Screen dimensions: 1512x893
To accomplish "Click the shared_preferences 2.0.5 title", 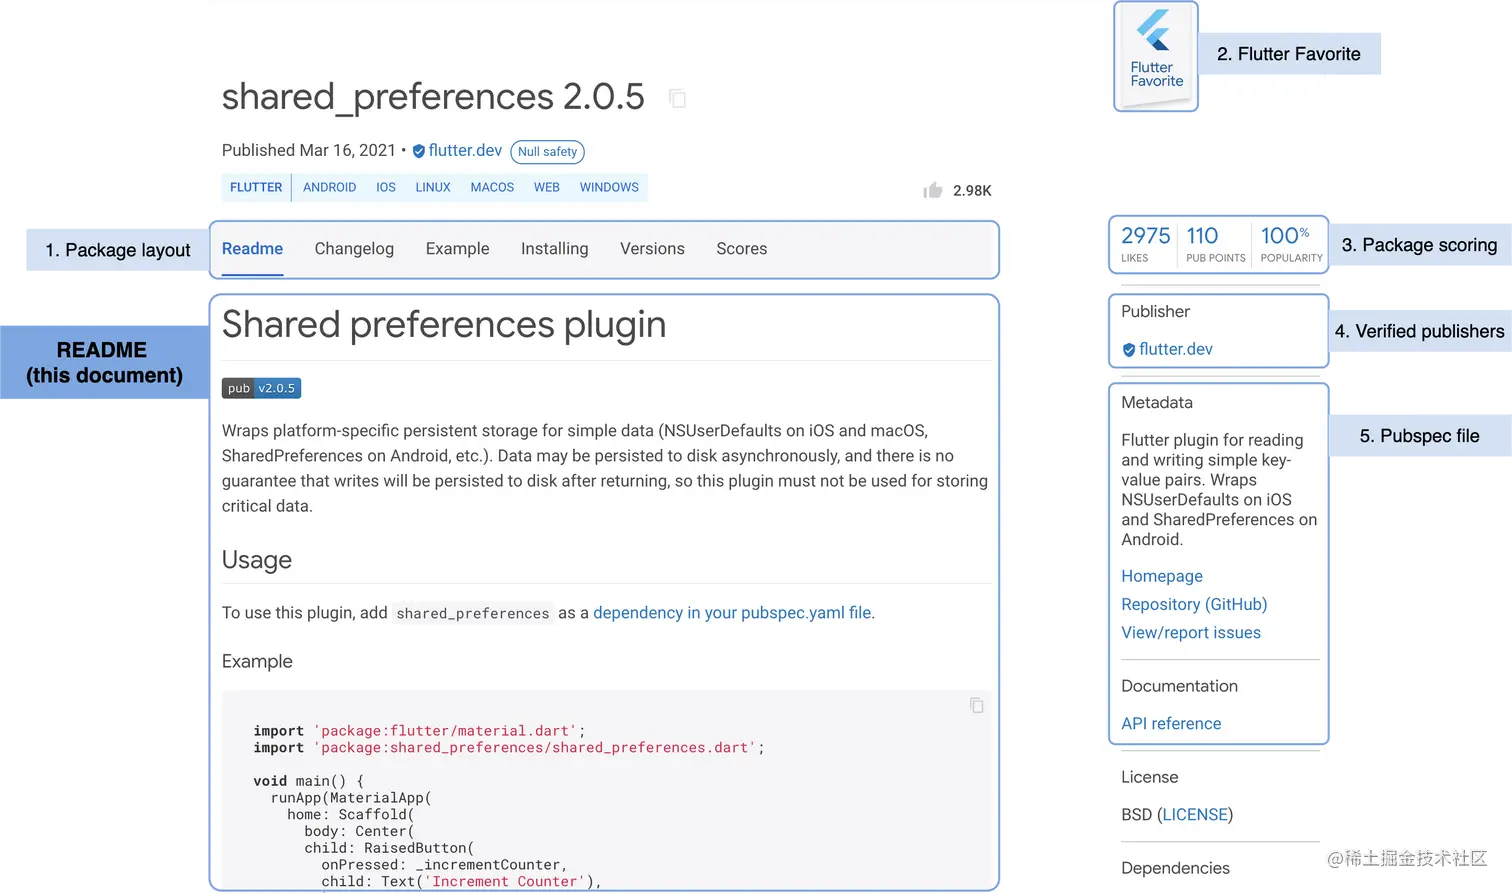I will click(x=433, y=97).
